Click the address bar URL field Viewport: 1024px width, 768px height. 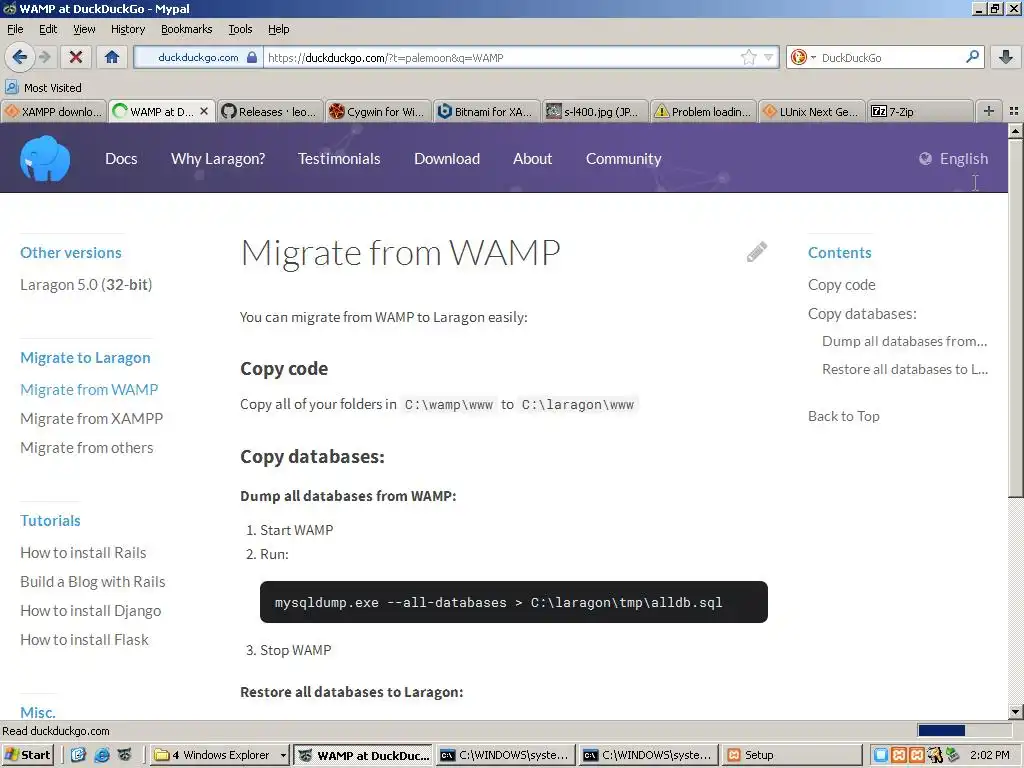tap(502, 57)
